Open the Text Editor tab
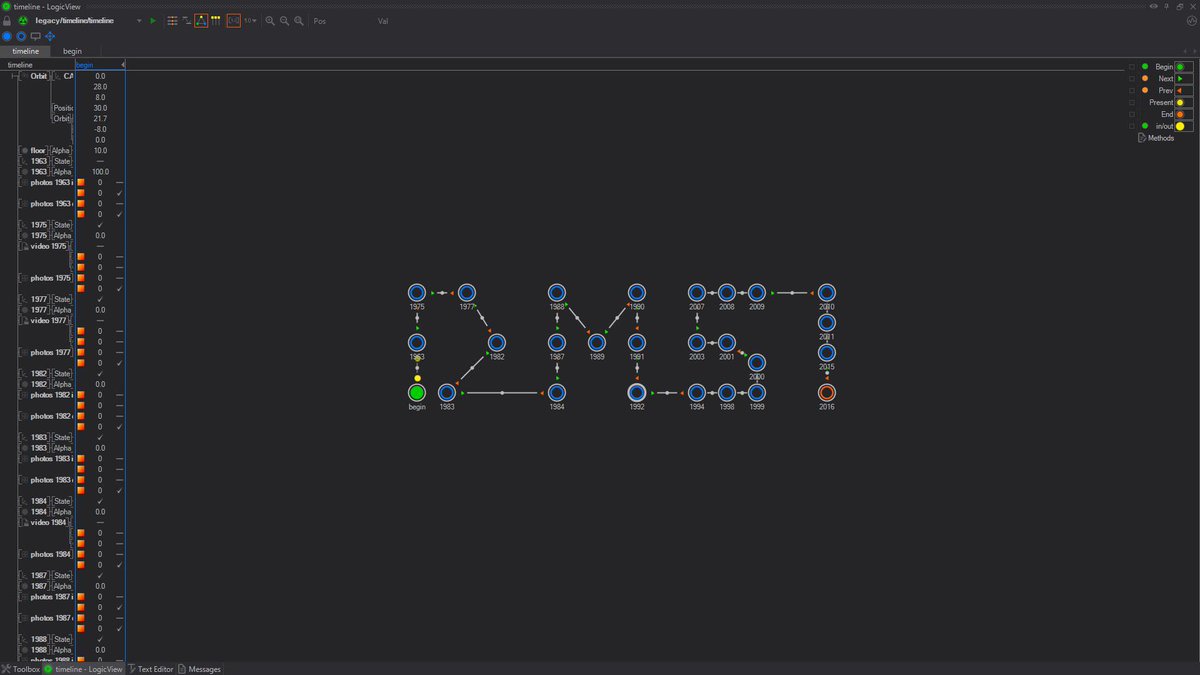This screenshot has width=1200, height=675. (150, 669)
